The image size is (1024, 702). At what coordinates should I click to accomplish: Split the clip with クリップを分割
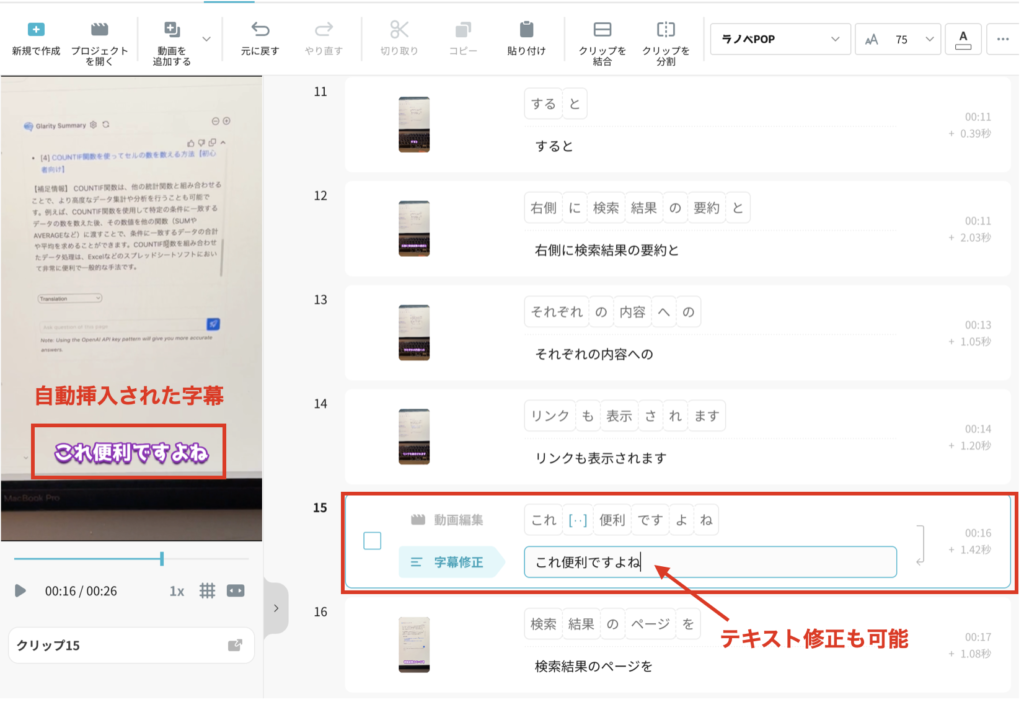pyautogui.click(x=665, y=30)
